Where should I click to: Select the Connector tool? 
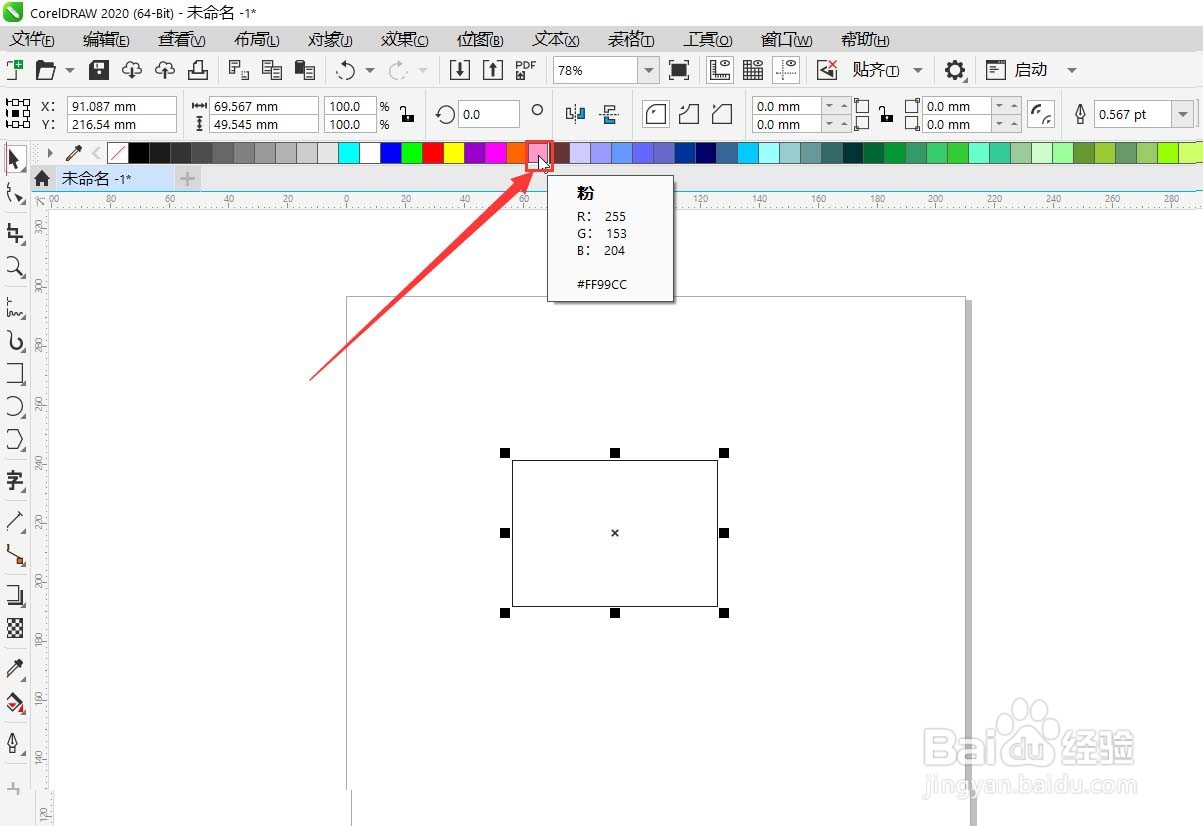14,554
